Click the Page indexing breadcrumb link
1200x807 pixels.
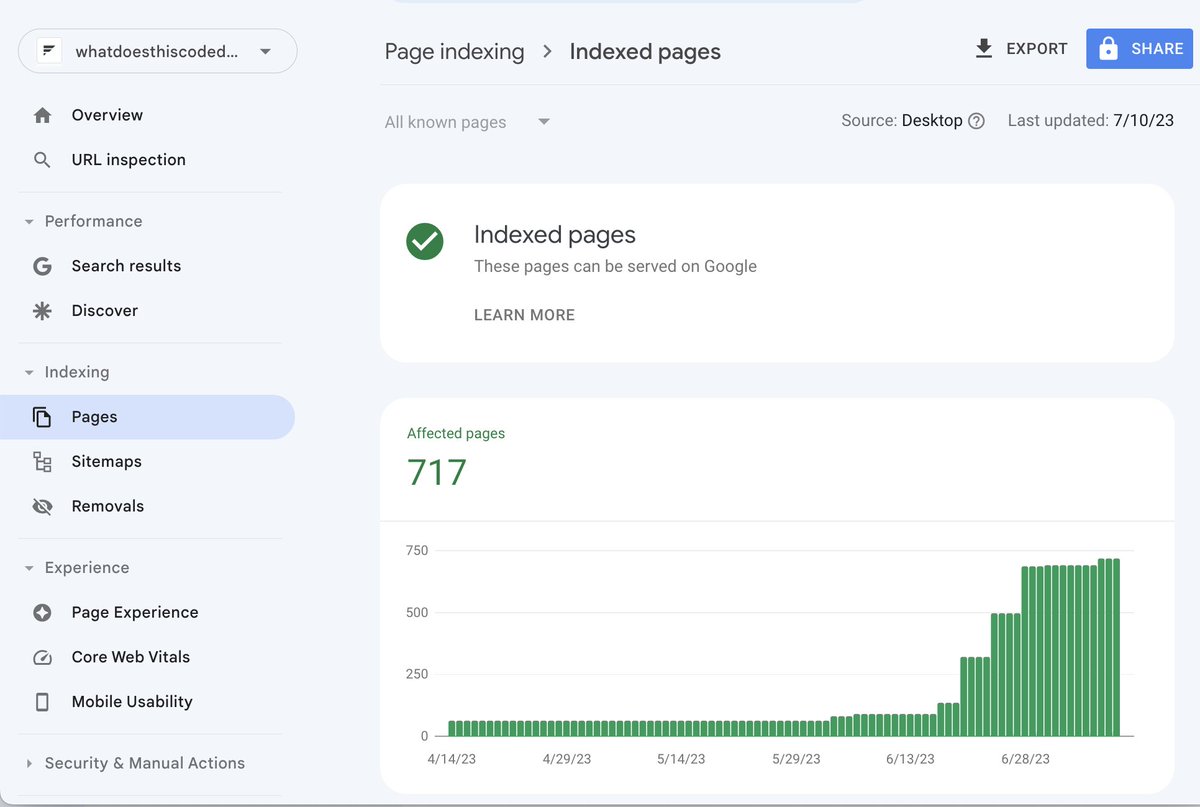(x=454, y=52)
